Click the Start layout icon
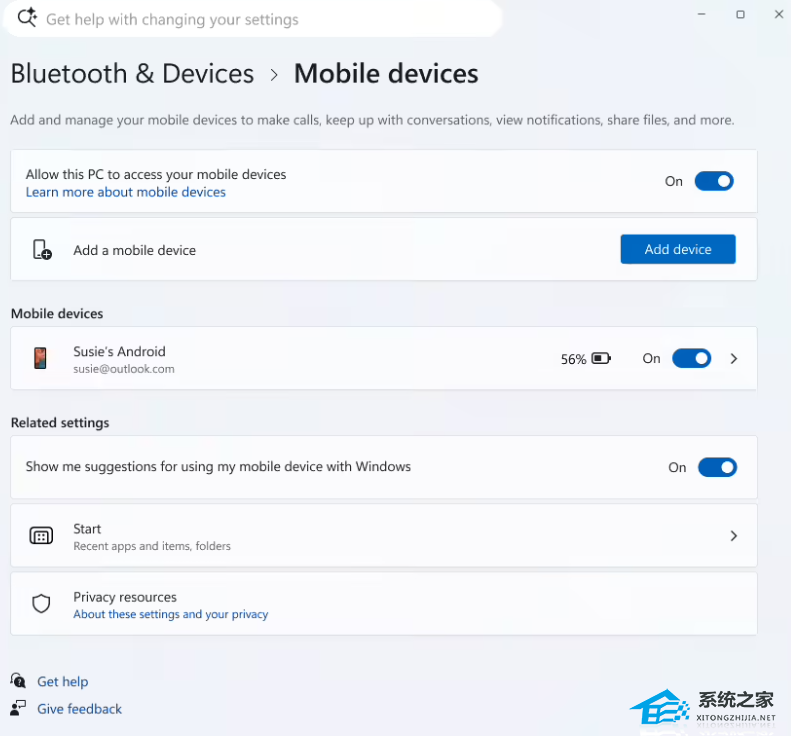 (x=41, y=536)
